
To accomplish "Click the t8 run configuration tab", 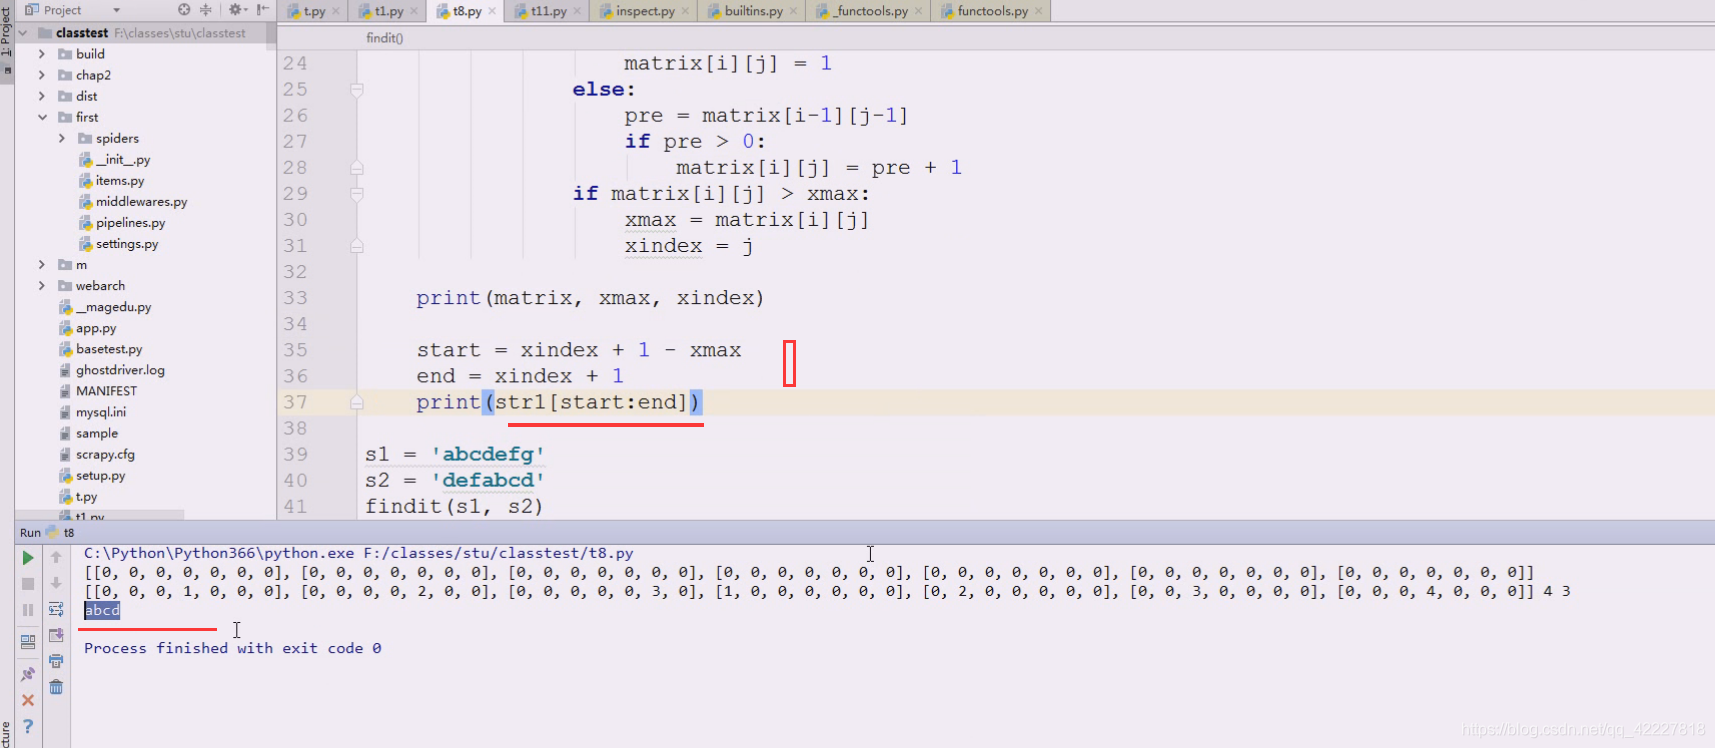I will [x=62, y=533].
